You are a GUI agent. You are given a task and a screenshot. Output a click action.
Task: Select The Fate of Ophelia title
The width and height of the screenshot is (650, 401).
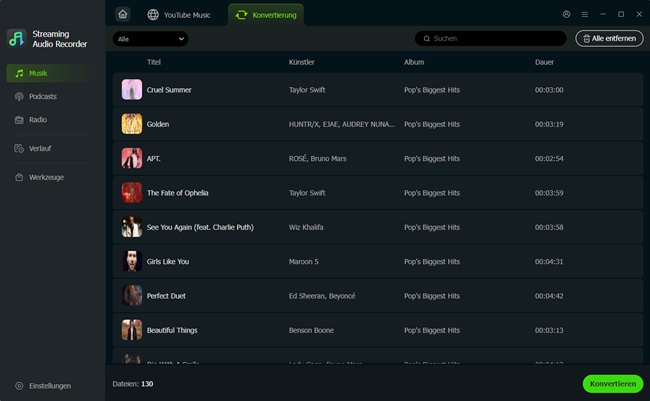(x=177, y=193)
